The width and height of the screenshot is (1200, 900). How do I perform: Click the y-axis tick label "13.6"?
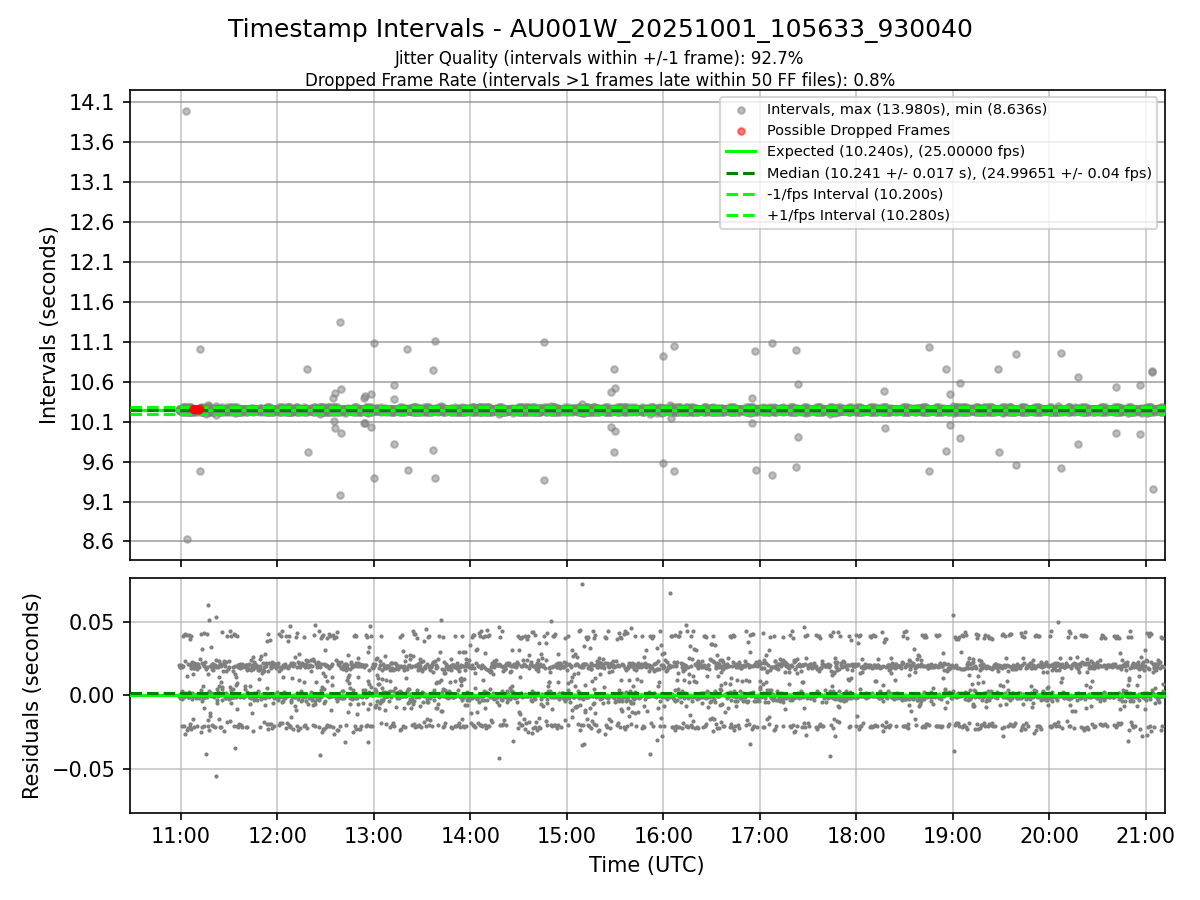(x=94, y=143)
